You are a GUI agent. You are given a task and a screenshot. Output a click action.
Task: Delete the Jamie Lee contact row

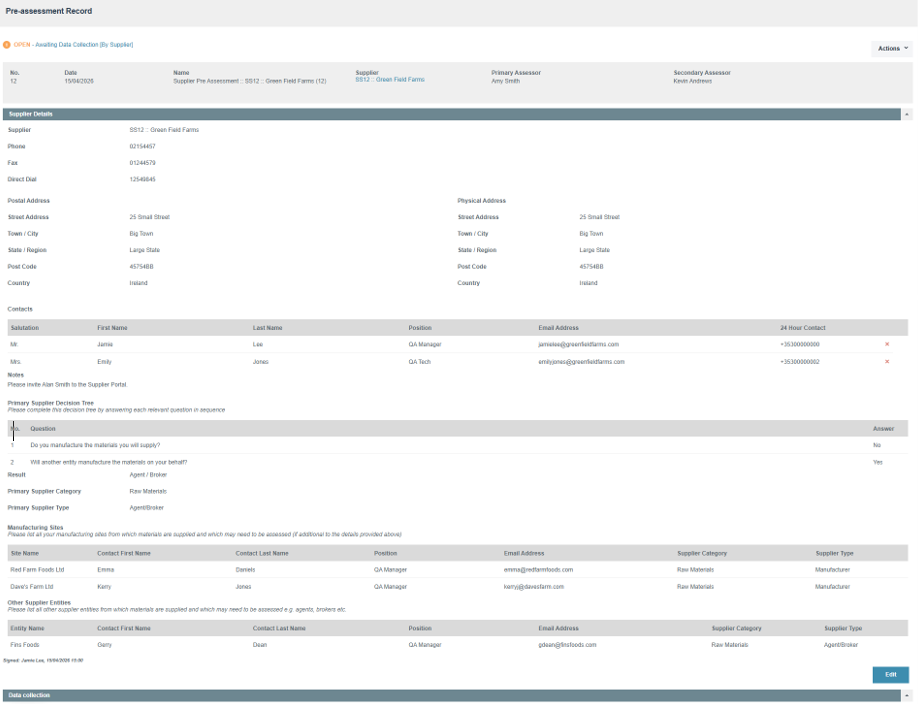887,344
